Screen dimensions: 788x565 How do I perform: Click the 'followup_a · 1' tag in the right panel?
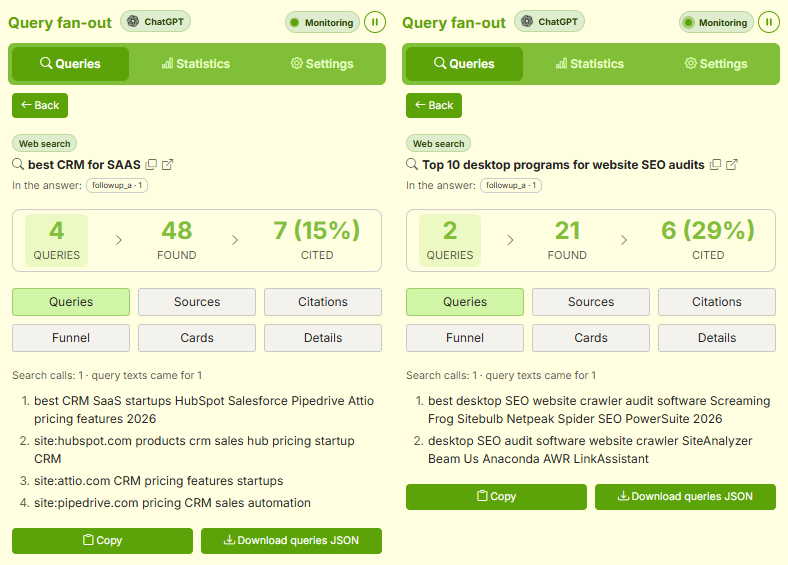pyautogui.click(x=511, y=185)
